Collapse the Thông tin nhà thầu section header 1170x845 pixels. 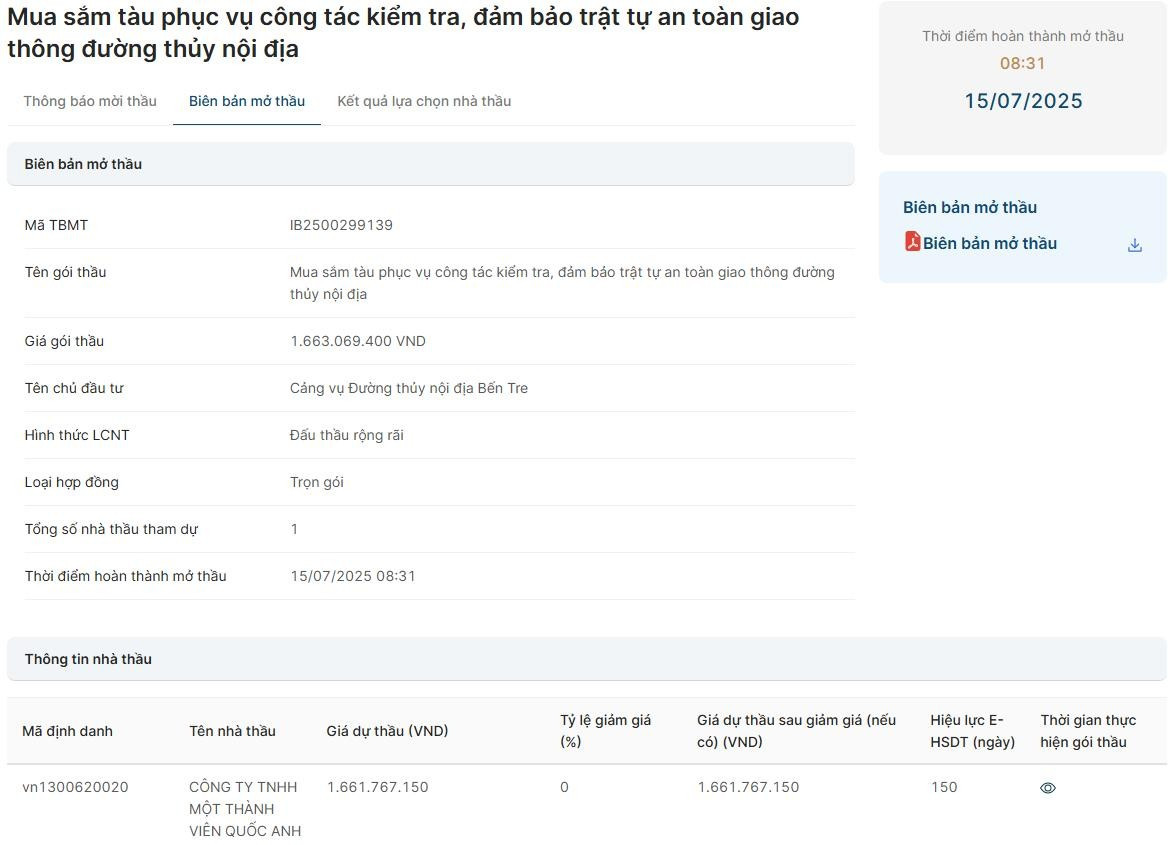pos(586,659)
